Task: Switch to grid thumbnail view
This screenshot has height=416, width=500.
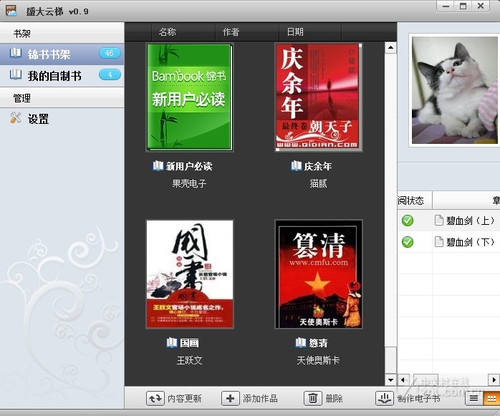Action: point(491,398)
